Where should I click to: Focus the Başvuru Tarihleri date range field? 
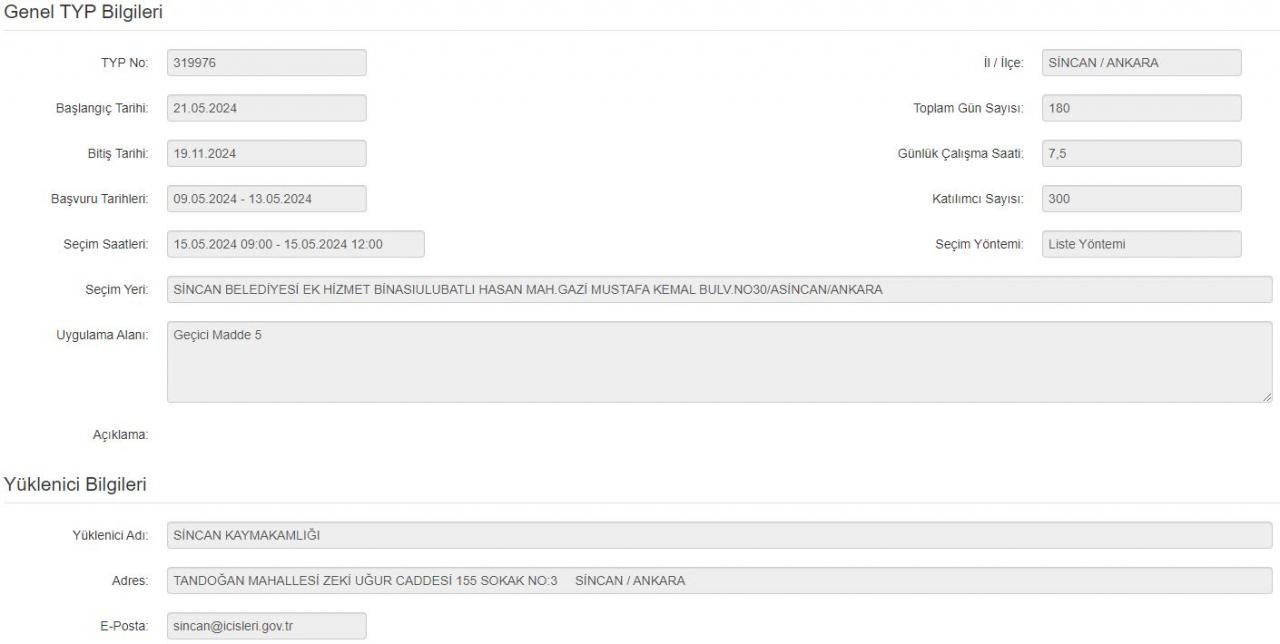tap(266, 199)
